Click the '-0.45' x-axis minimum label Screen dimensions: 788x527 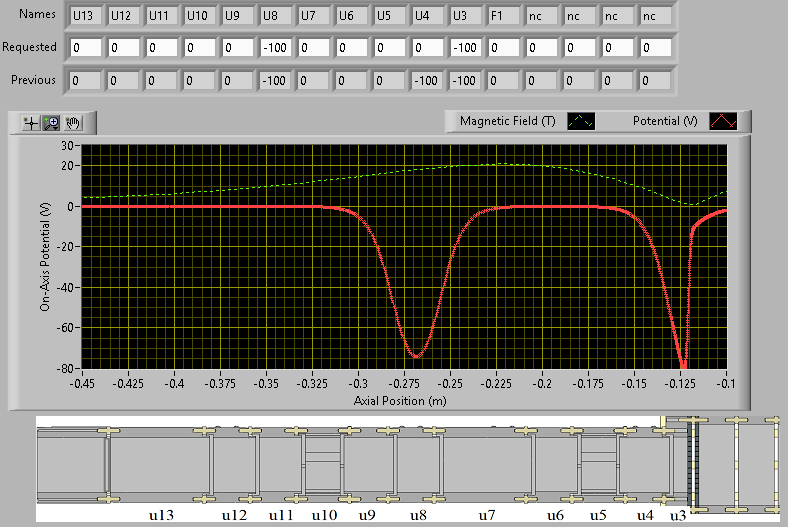point(82,384)
